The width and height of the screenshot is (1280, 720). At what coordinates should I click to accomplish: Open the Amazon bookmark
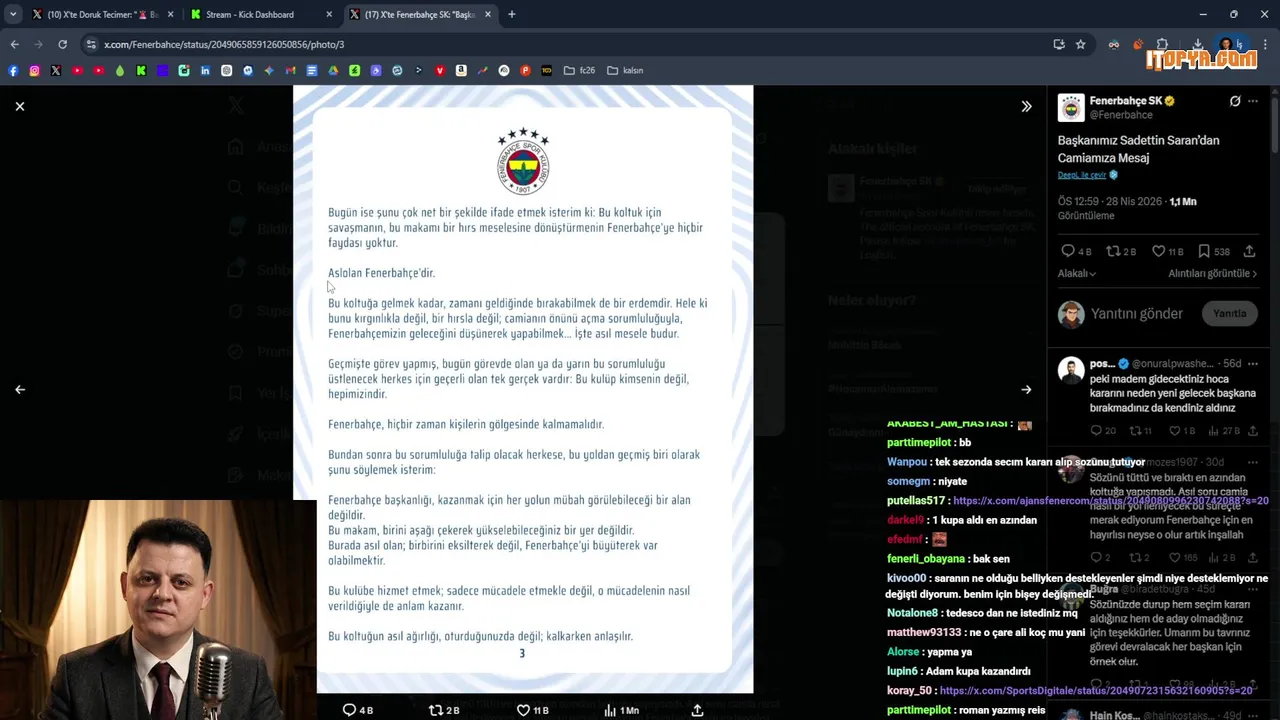[x=461, y=70]
